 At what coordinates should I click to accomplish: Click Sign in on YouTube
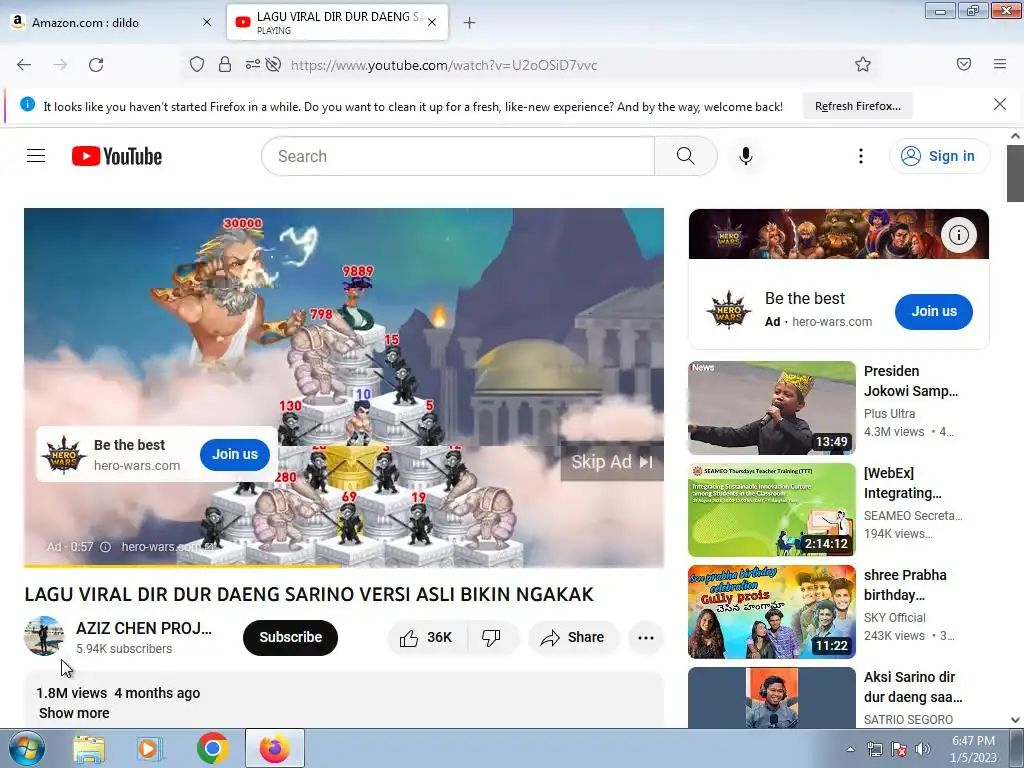940,156
